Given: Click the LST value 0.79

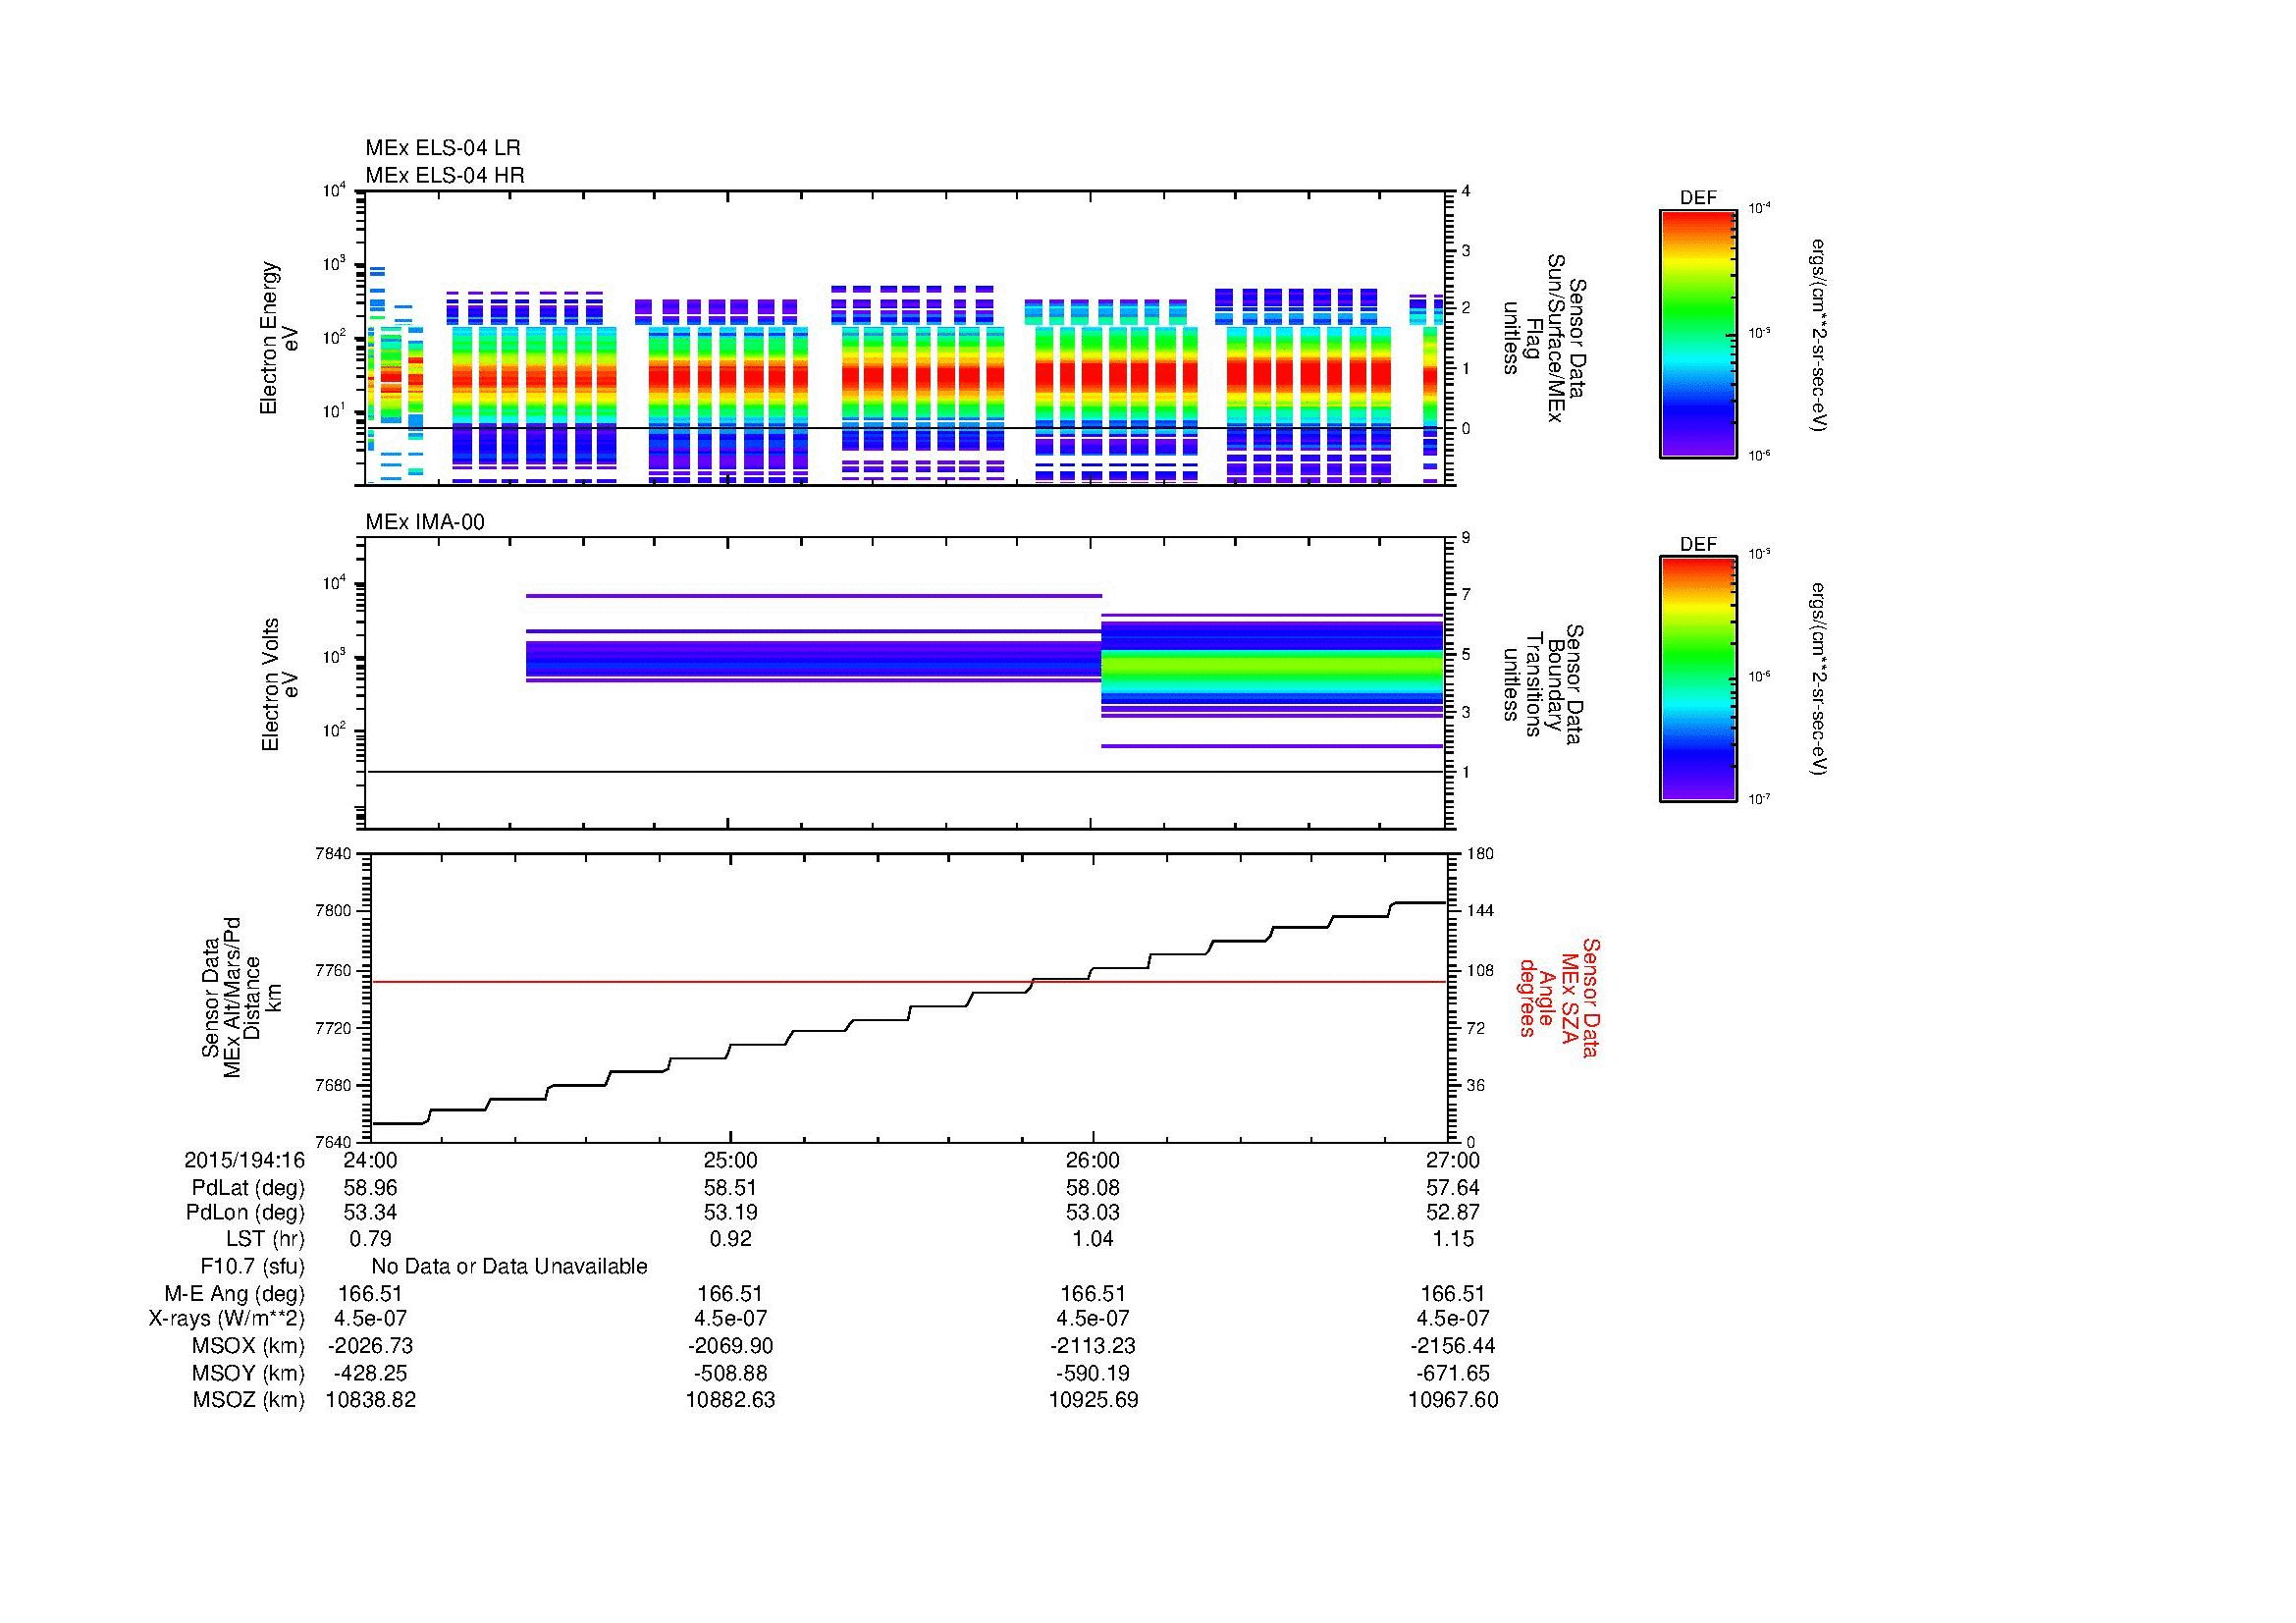Looking at the screenshot, I should click(x=370, y=1239).
